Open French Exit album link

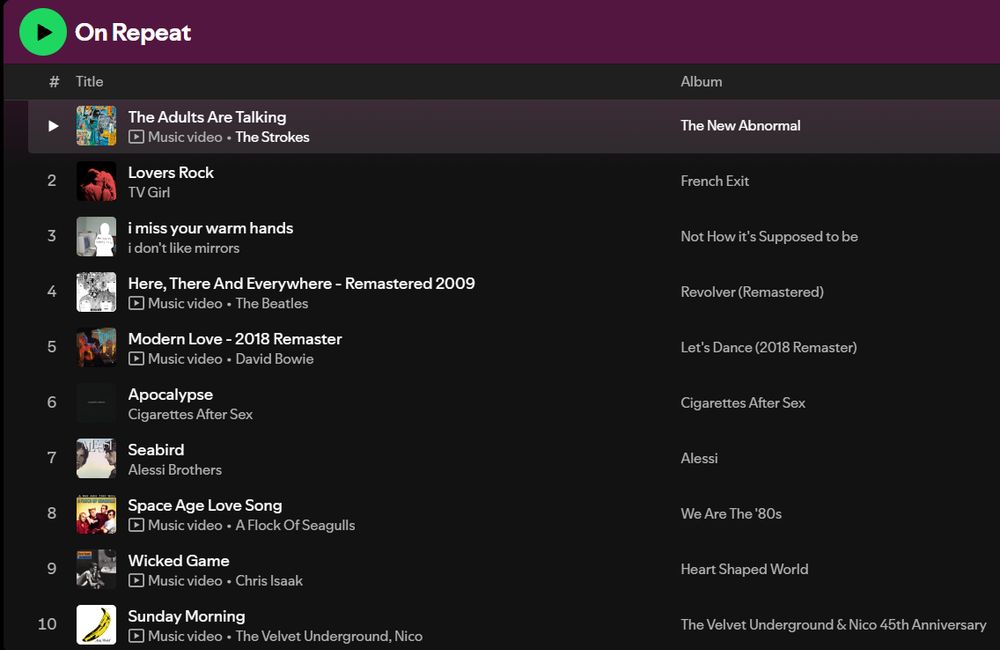715,181
